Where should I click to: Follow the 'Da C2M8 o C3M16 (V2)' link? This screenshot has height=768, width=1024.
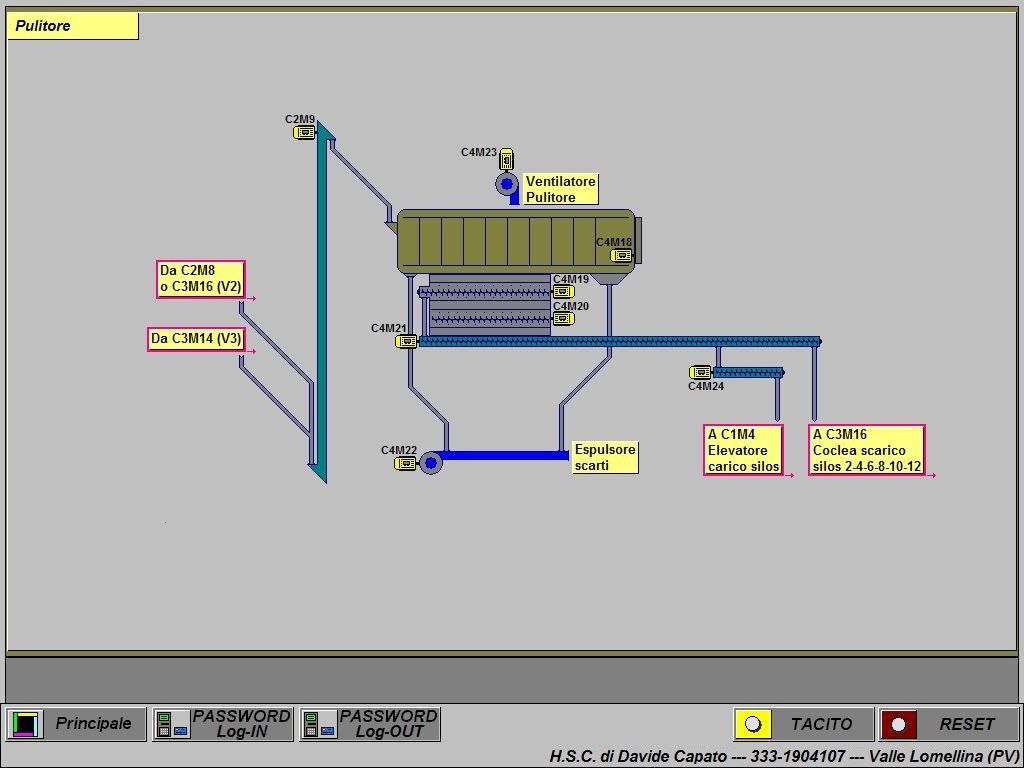point(201,279)
